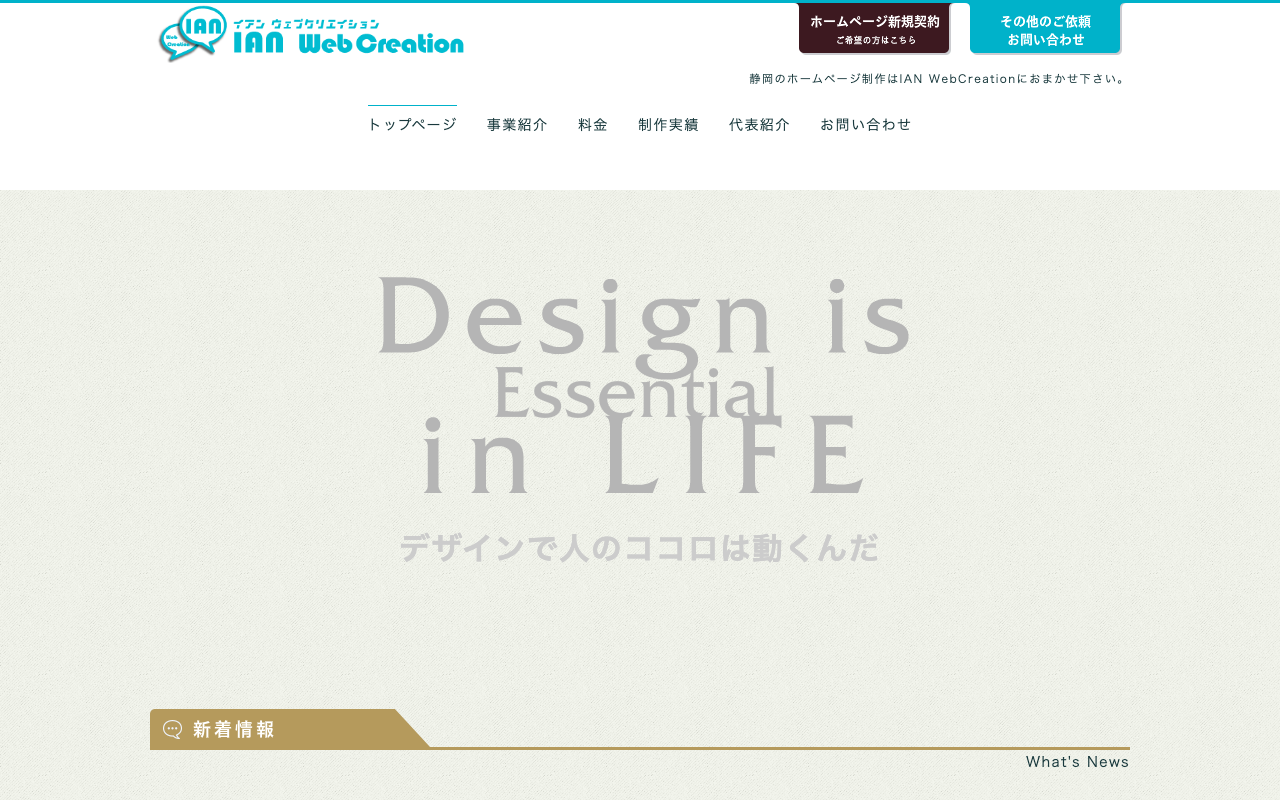This screenshot has height=800, width=1280.
Task: Open the 代表紹介 menu item
Action: point(759,125)
